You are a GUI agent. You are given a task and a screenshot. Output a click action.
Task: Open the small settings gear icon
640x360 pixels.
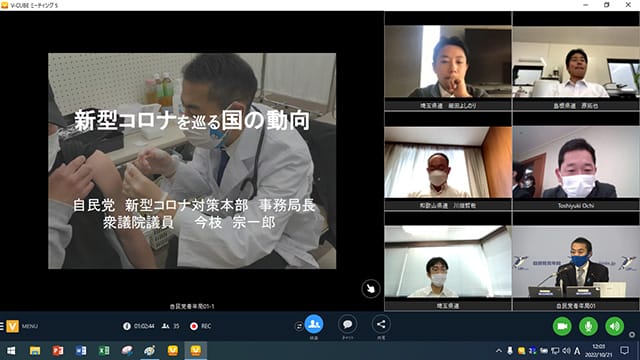tap(632, 335)
